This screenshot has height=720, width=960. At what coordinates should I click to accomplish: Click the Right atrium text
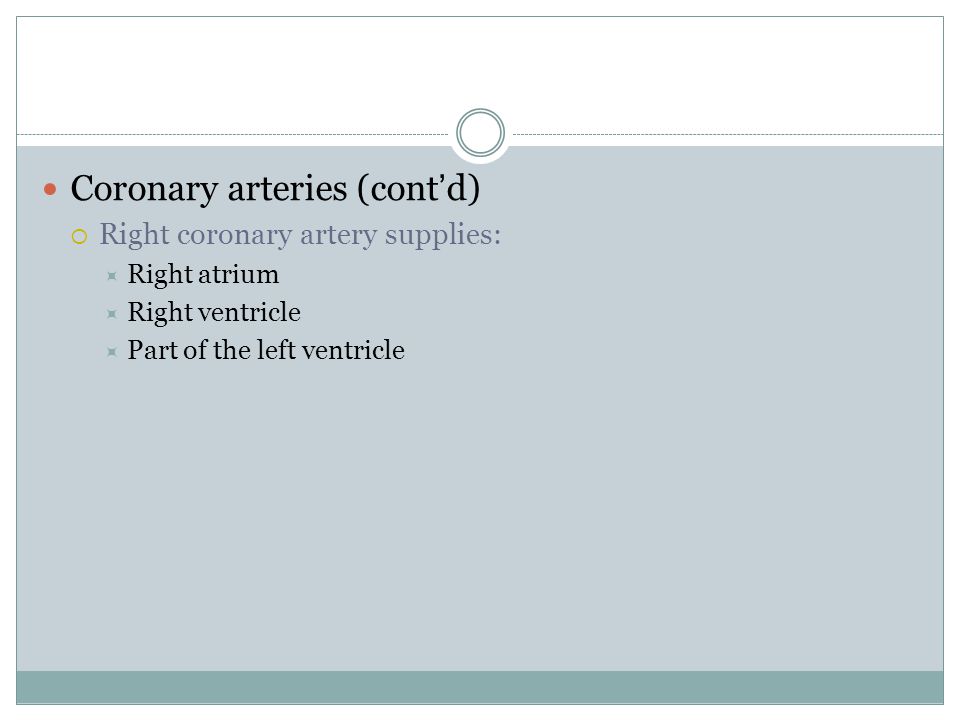coord(203,274)
